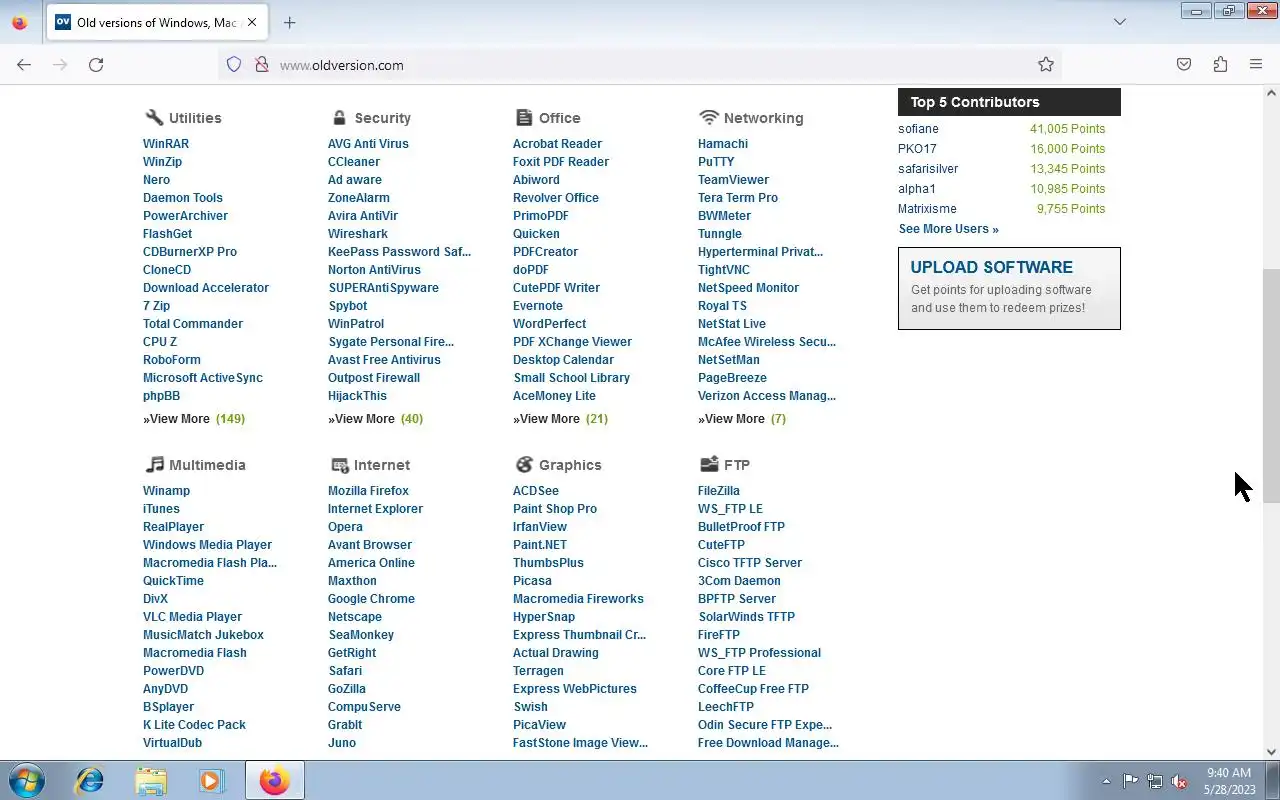Open the See More Users link
The height and width of the screenshot is (800, 1280).
point(948,229)
